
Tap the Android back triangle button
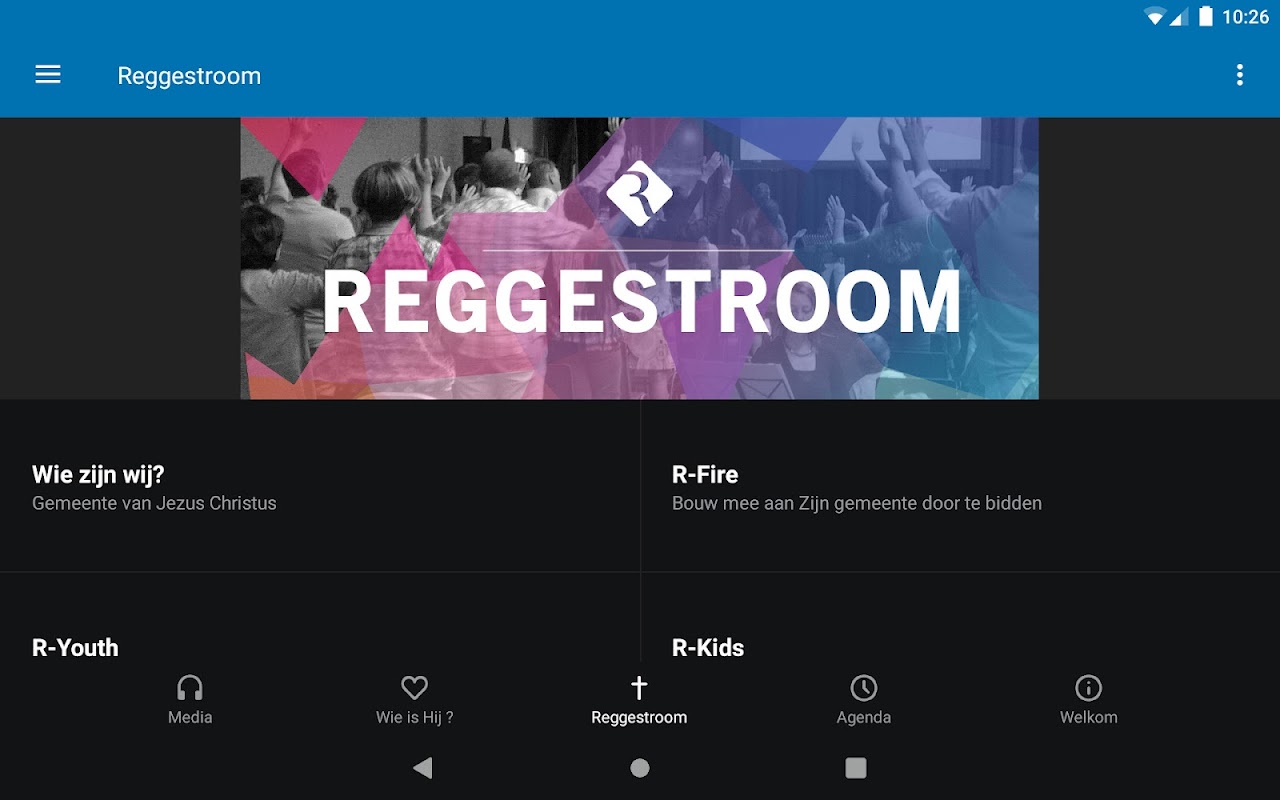[423, 768]
